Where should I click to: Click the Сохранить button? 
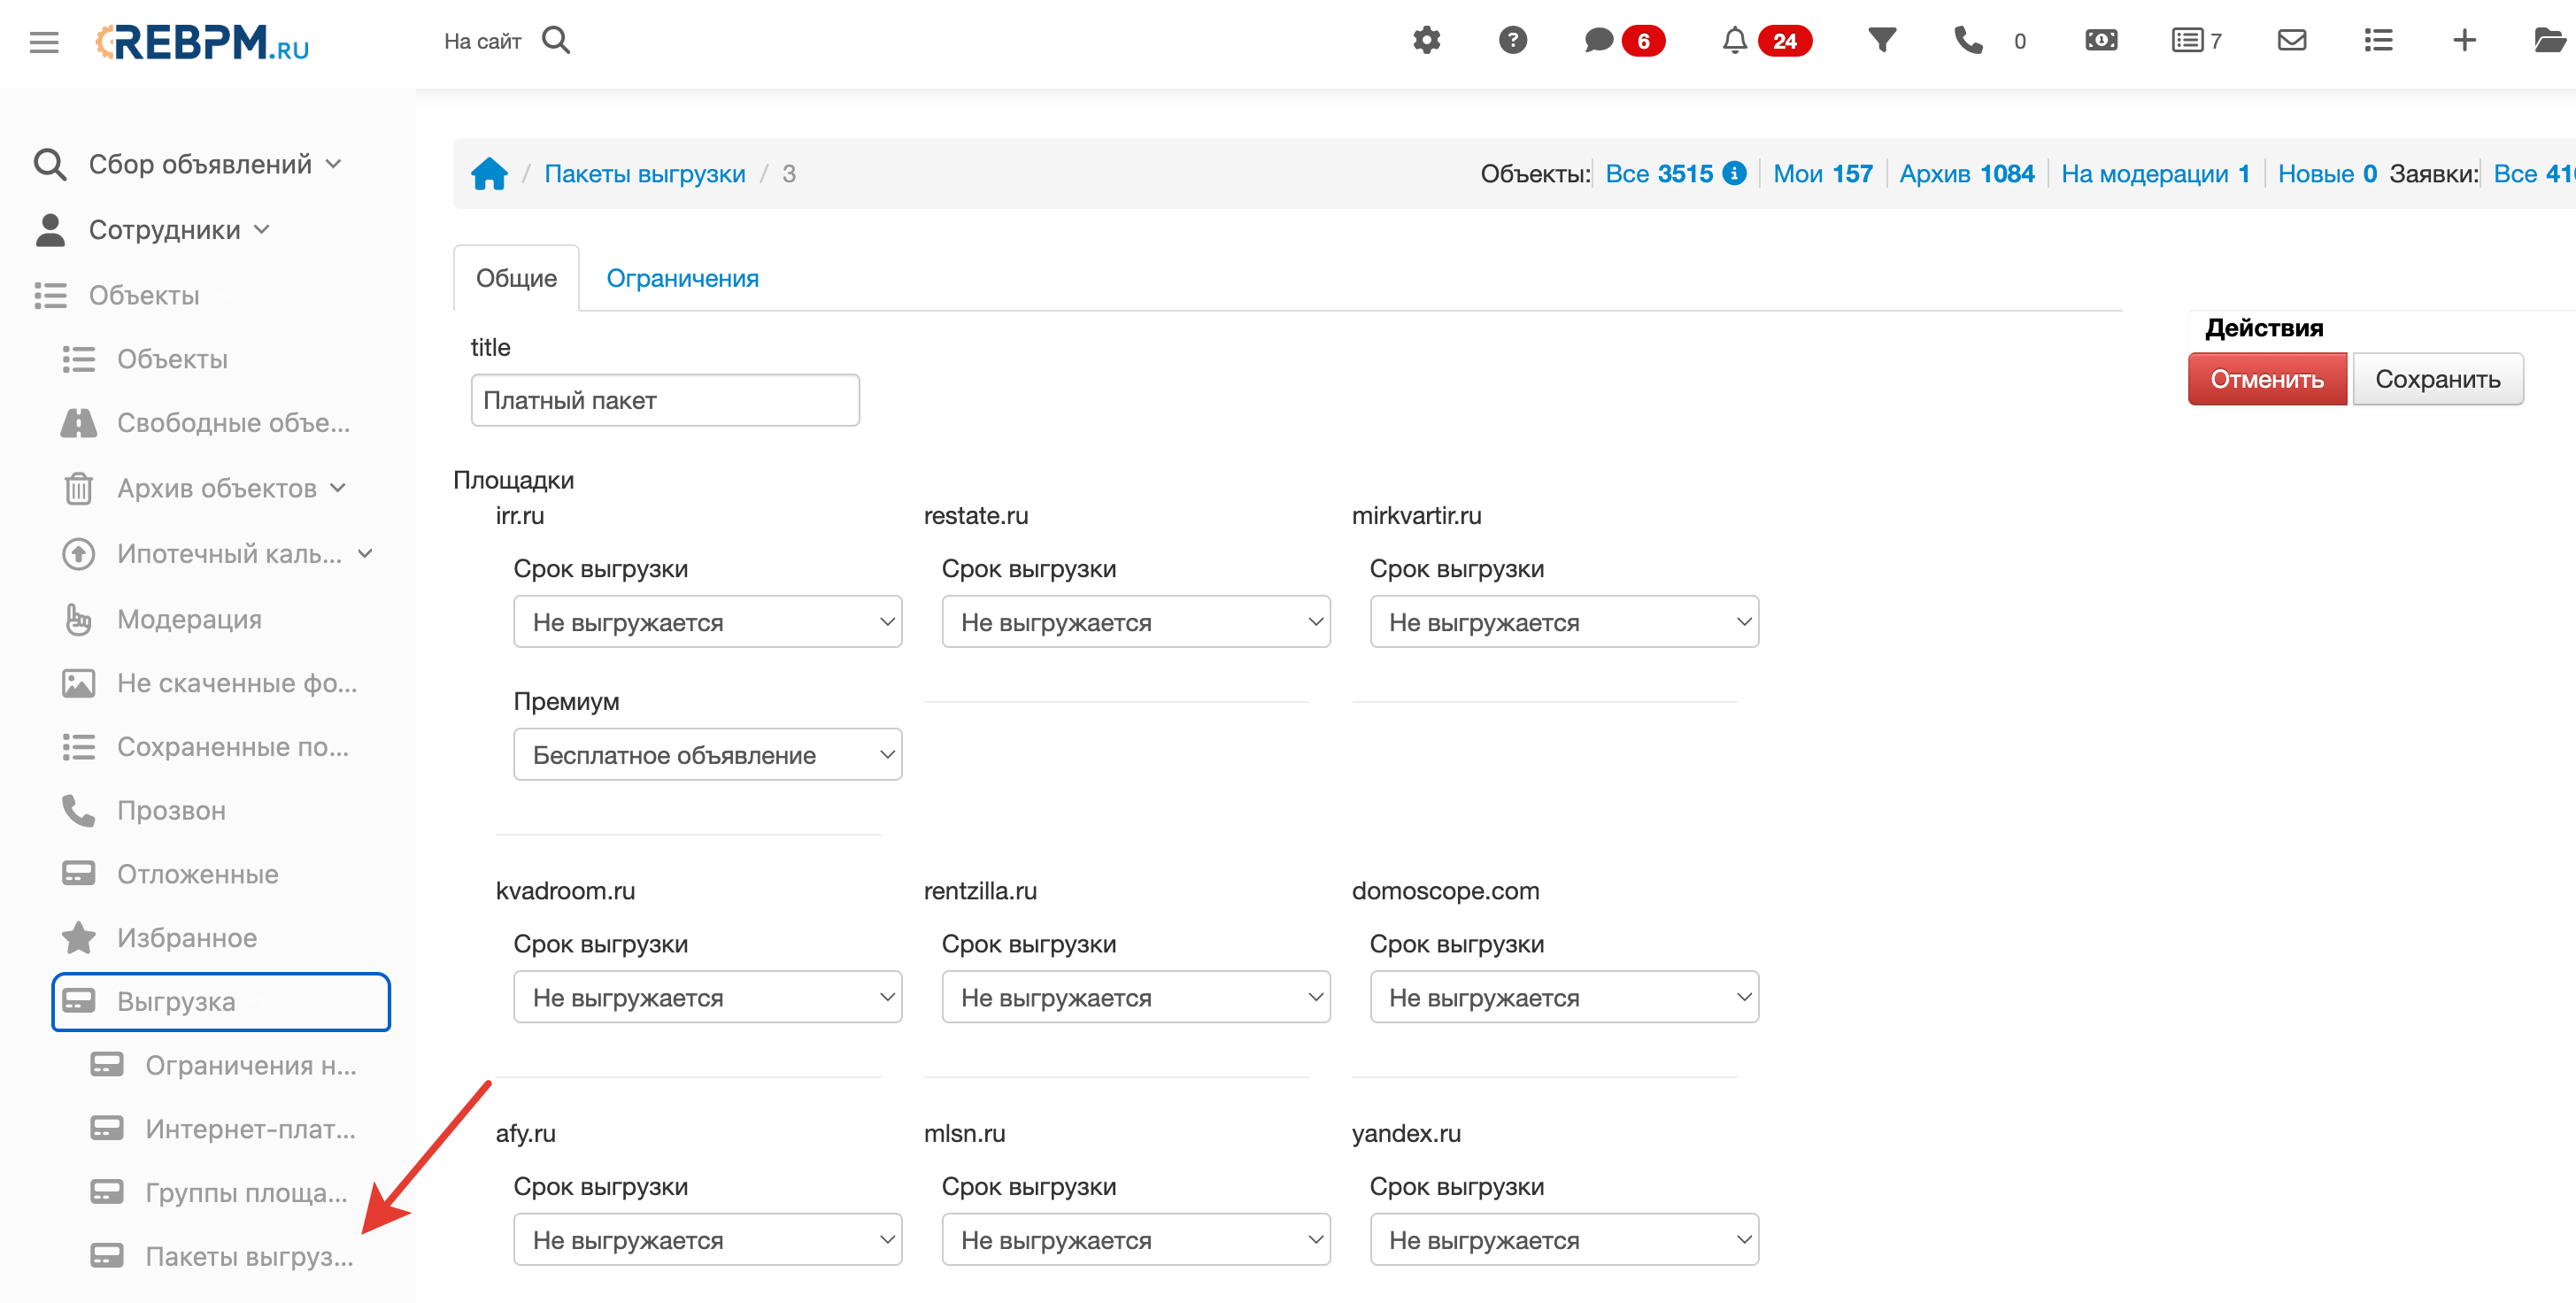[x=2437, y=379]
